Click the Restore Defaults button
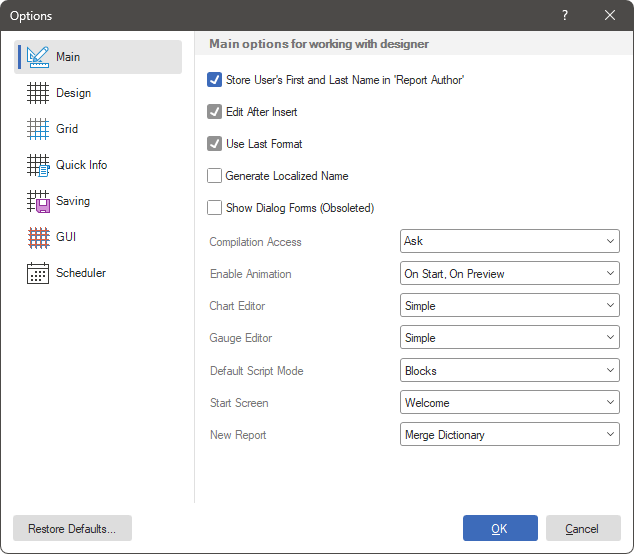The height and width of the screenshot is (554, 634). (x=72, y=529)
